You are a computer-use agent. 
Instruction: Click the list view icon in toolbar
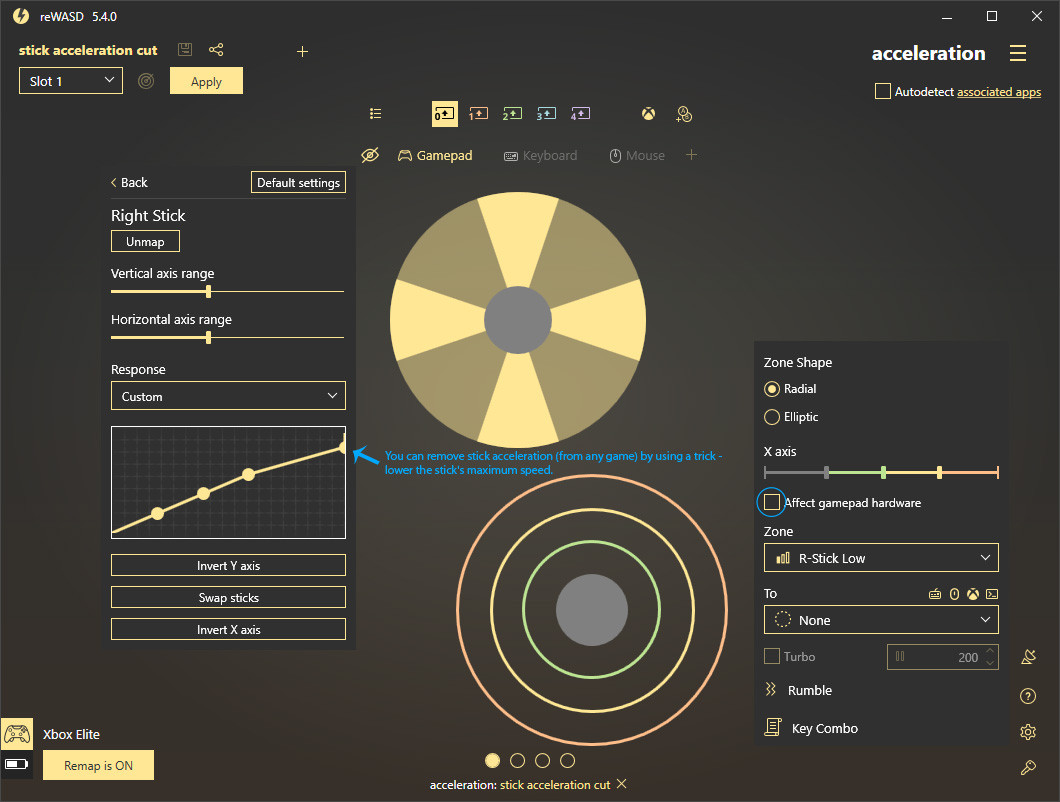click(376, 114)
